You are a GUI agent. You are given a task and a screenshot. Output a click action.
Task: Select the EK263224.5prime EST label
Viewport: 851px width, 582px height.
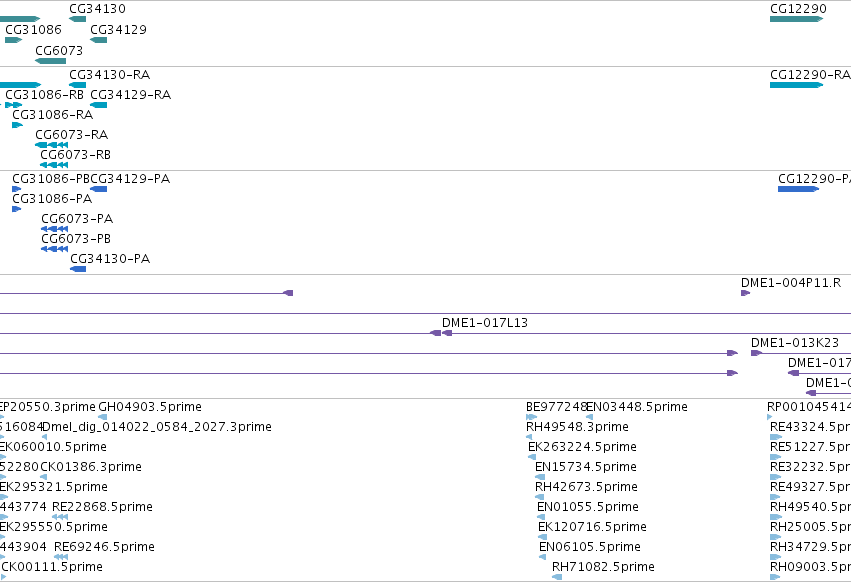click(582, 446)
